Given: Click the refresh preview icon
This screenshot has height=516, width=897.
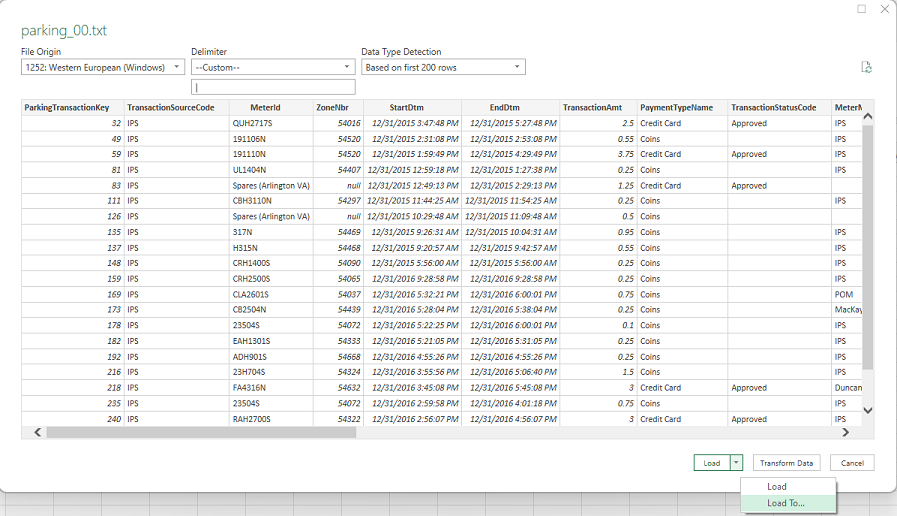Looking at the screenshot, I should 866,67.
